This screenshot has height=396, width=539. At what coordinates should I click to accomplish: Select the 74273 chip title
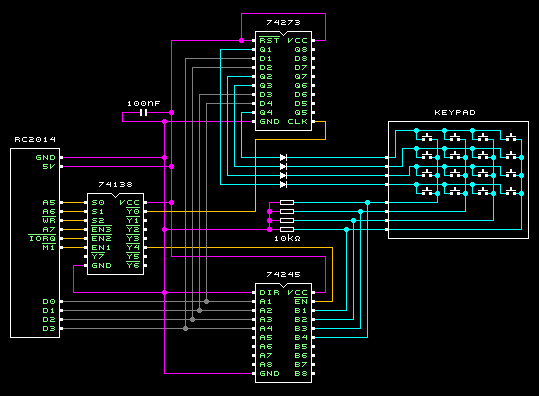[284, 22]
